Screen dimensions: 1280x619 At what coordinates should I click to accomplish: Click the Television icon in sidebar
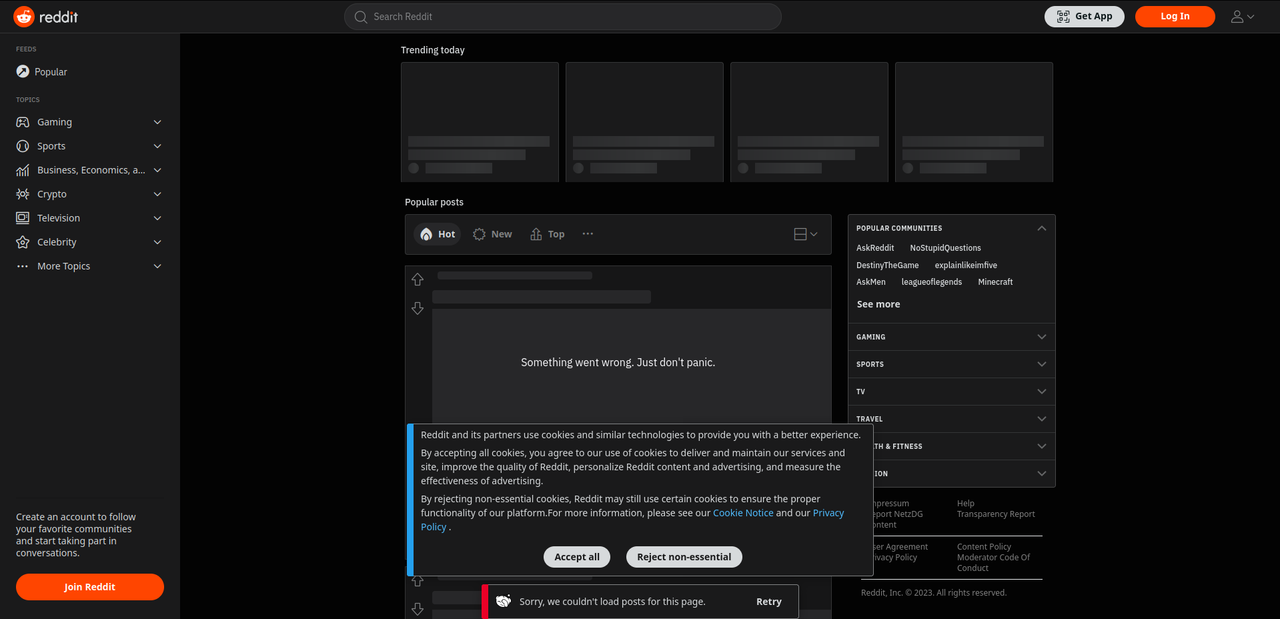pyautogui.click(x=23, y=218)
